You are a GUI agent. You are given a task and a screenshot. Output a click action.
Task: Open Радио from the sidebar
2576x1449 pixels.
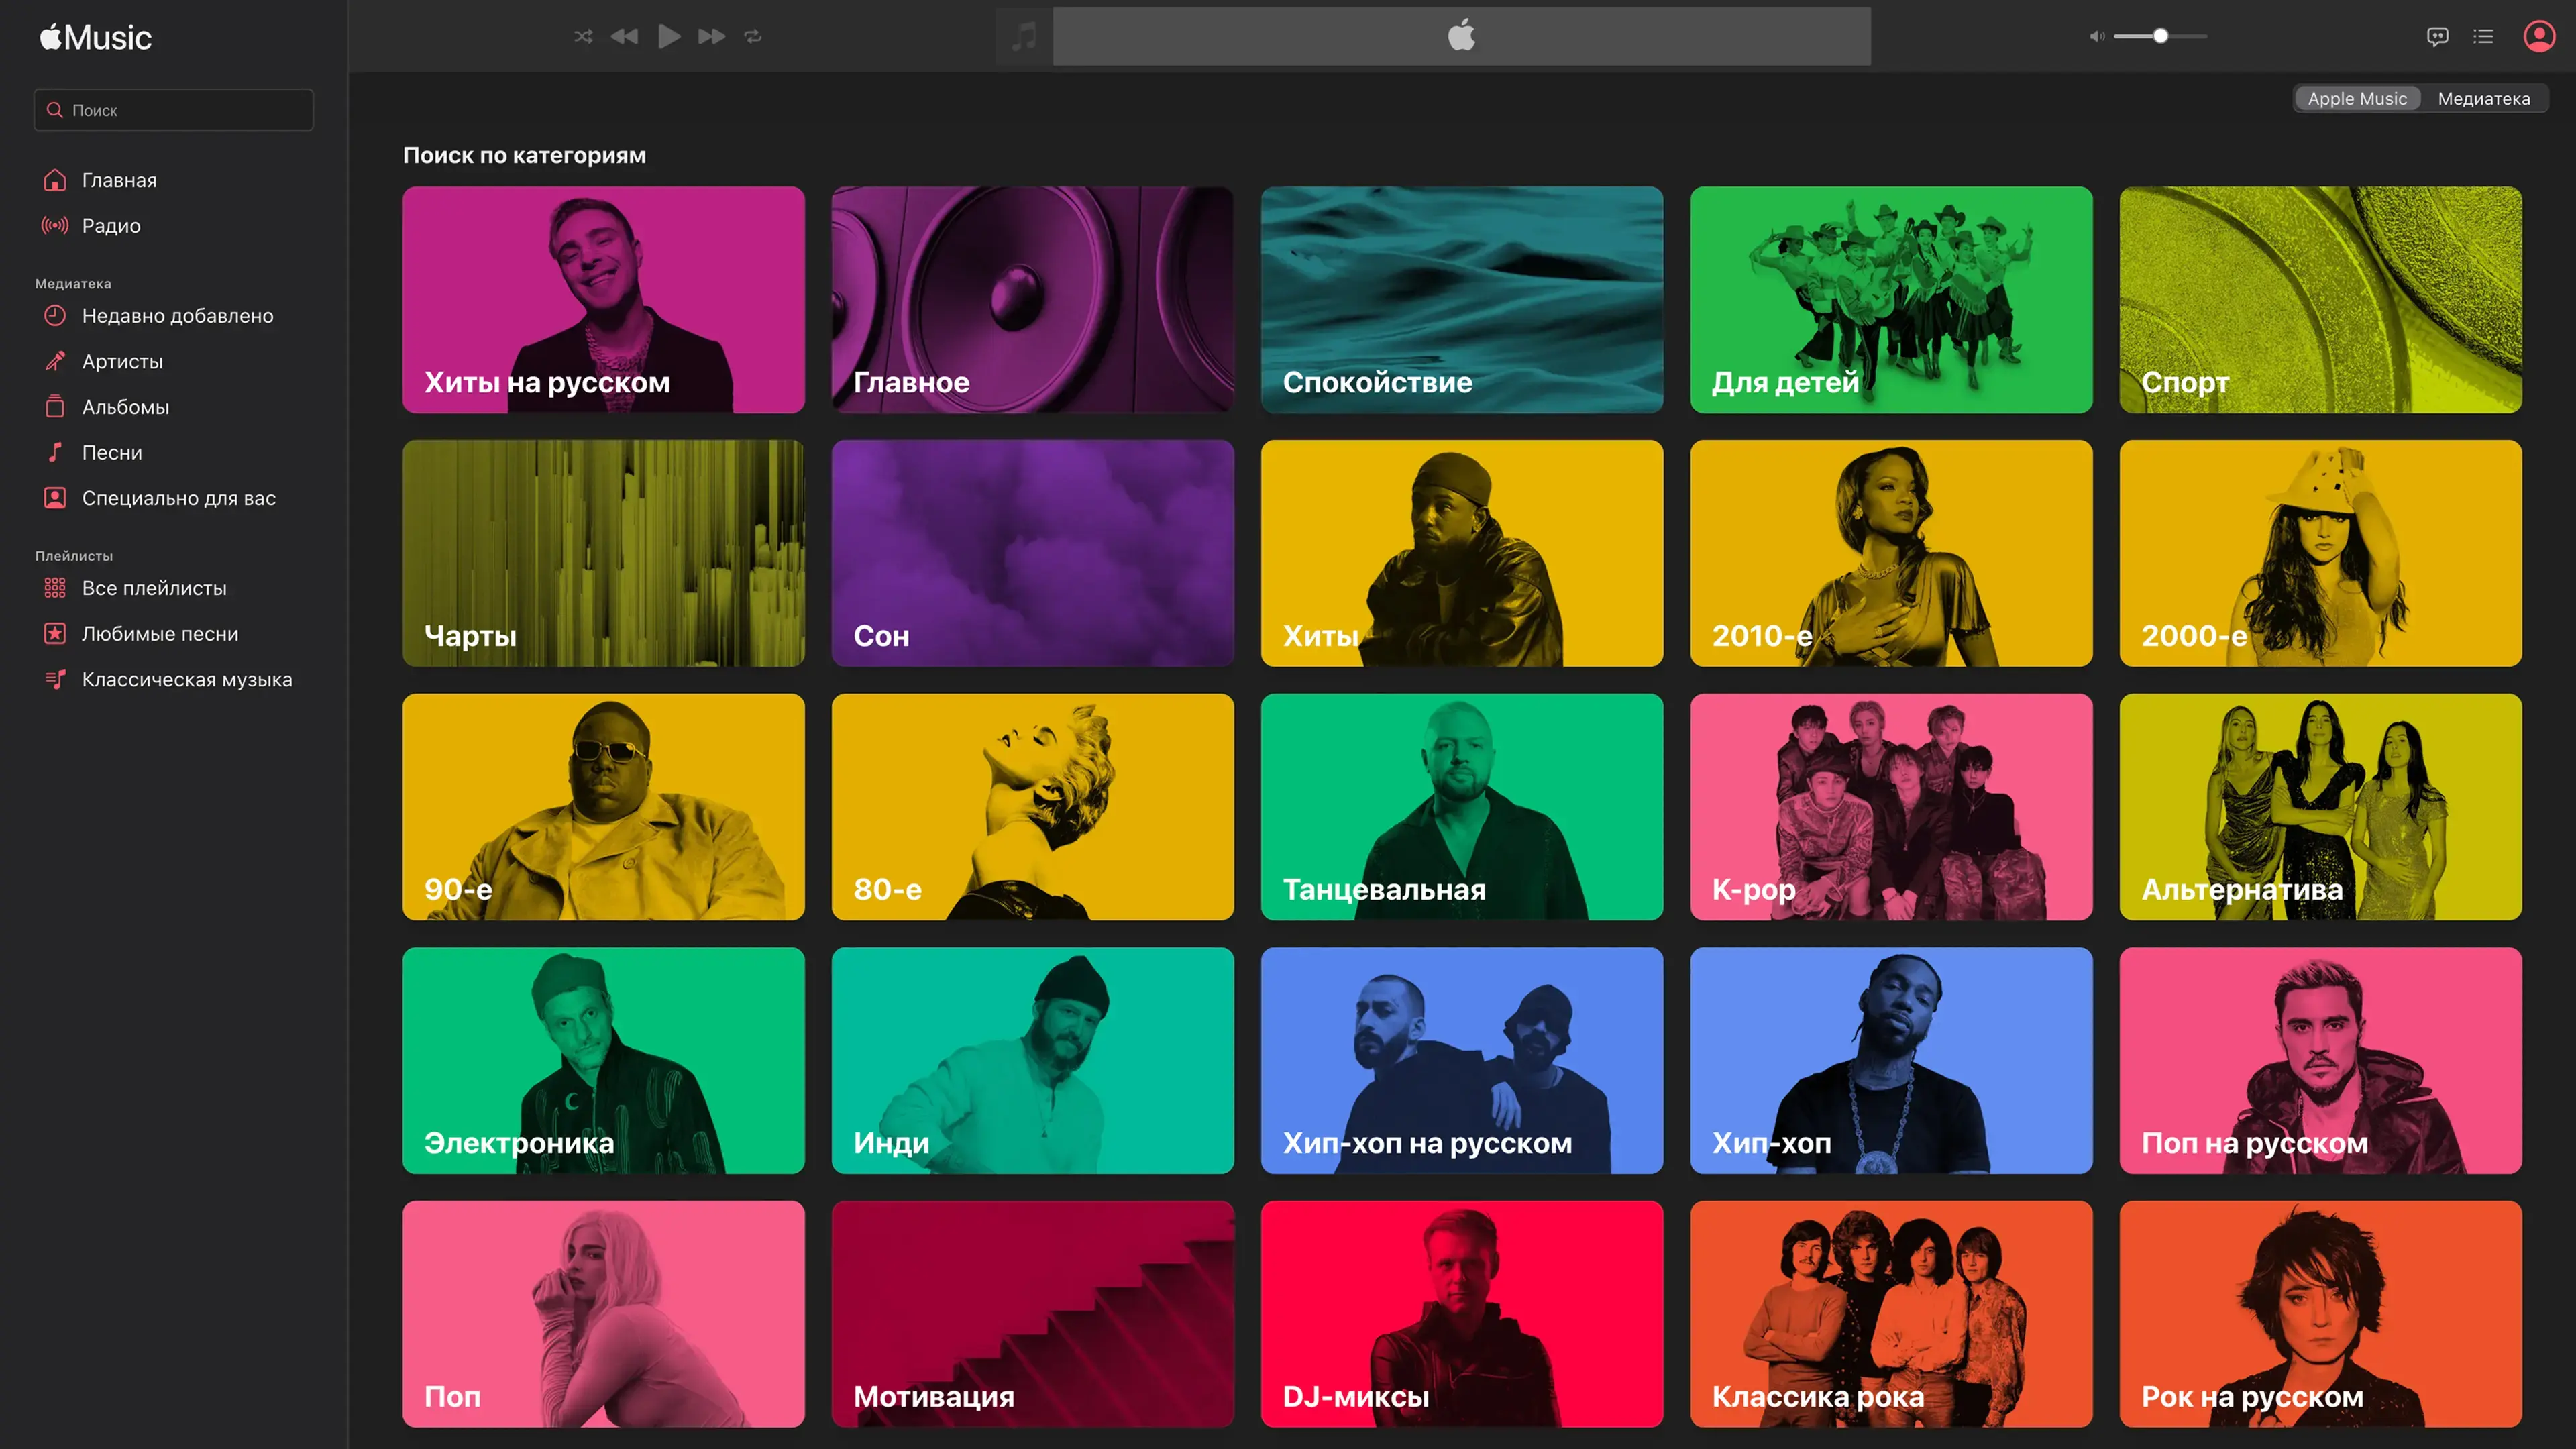111,226
